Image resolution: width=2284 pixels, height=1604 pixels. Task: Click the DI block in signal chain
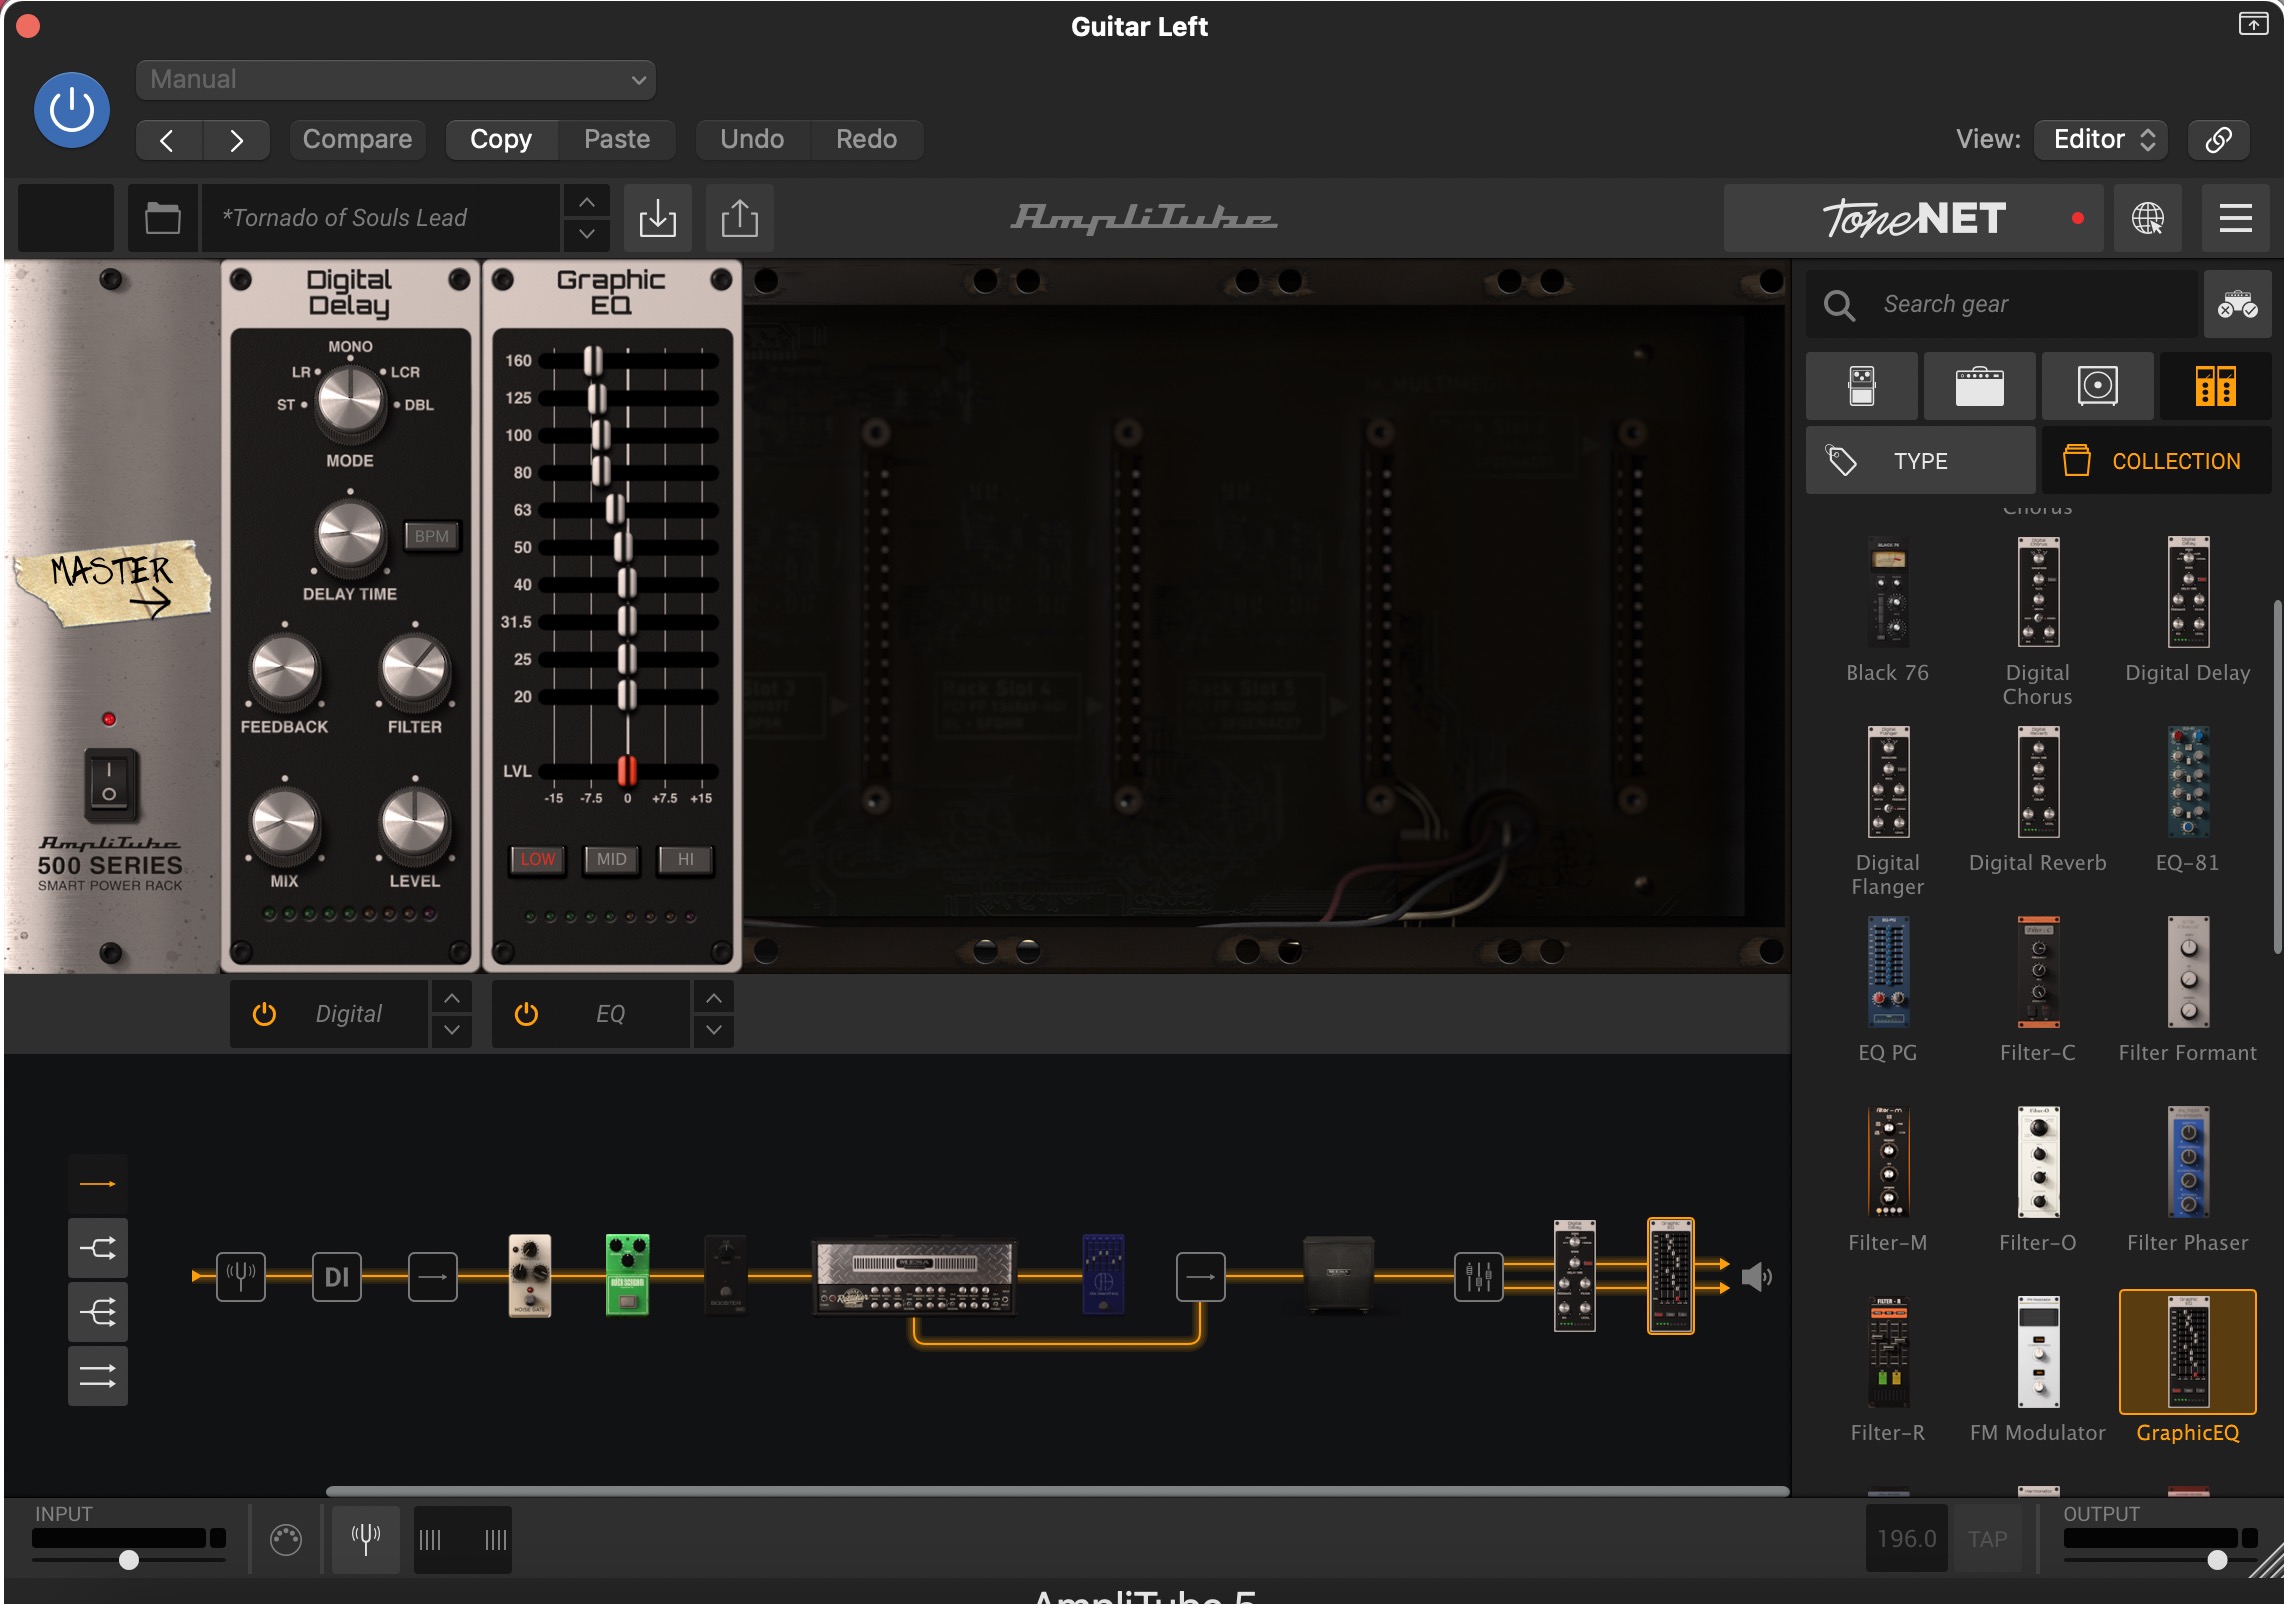point(337,1277)
